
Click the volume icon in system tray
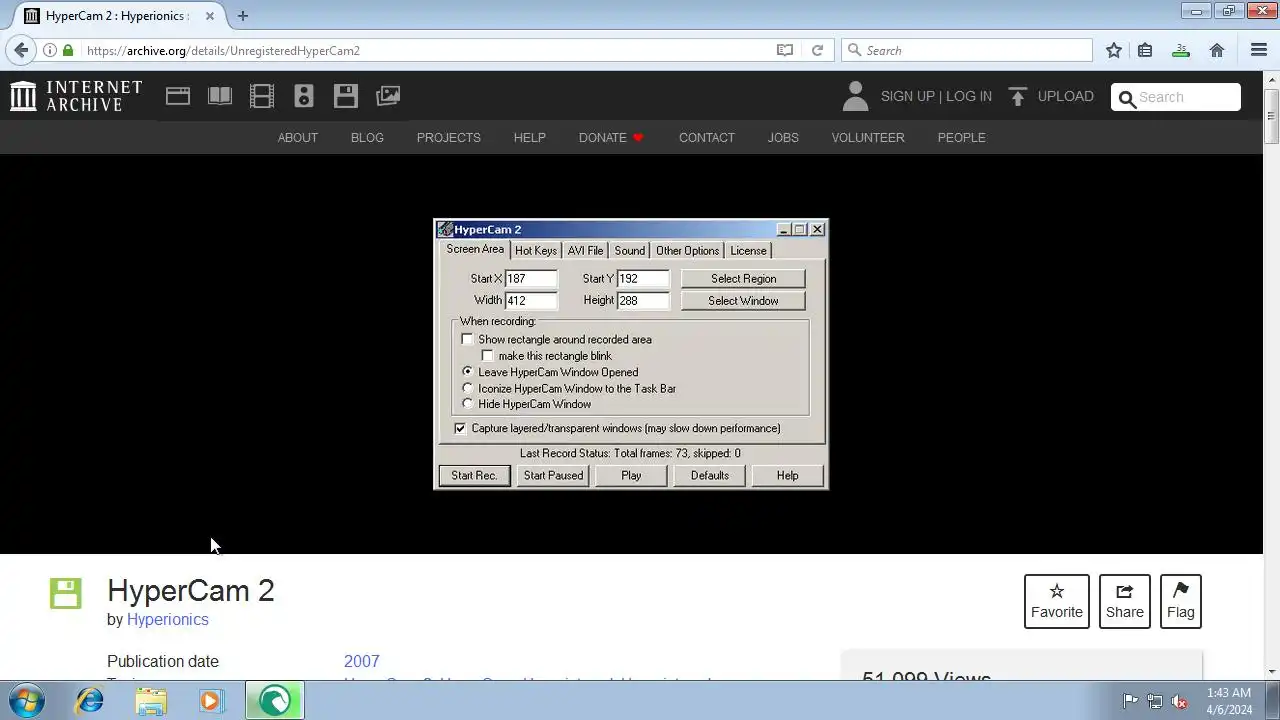point(1179,701)
